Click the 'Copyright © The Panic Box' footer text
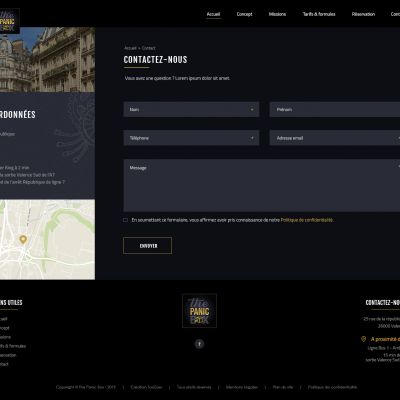The image size is (400, 400). (86, 387)
